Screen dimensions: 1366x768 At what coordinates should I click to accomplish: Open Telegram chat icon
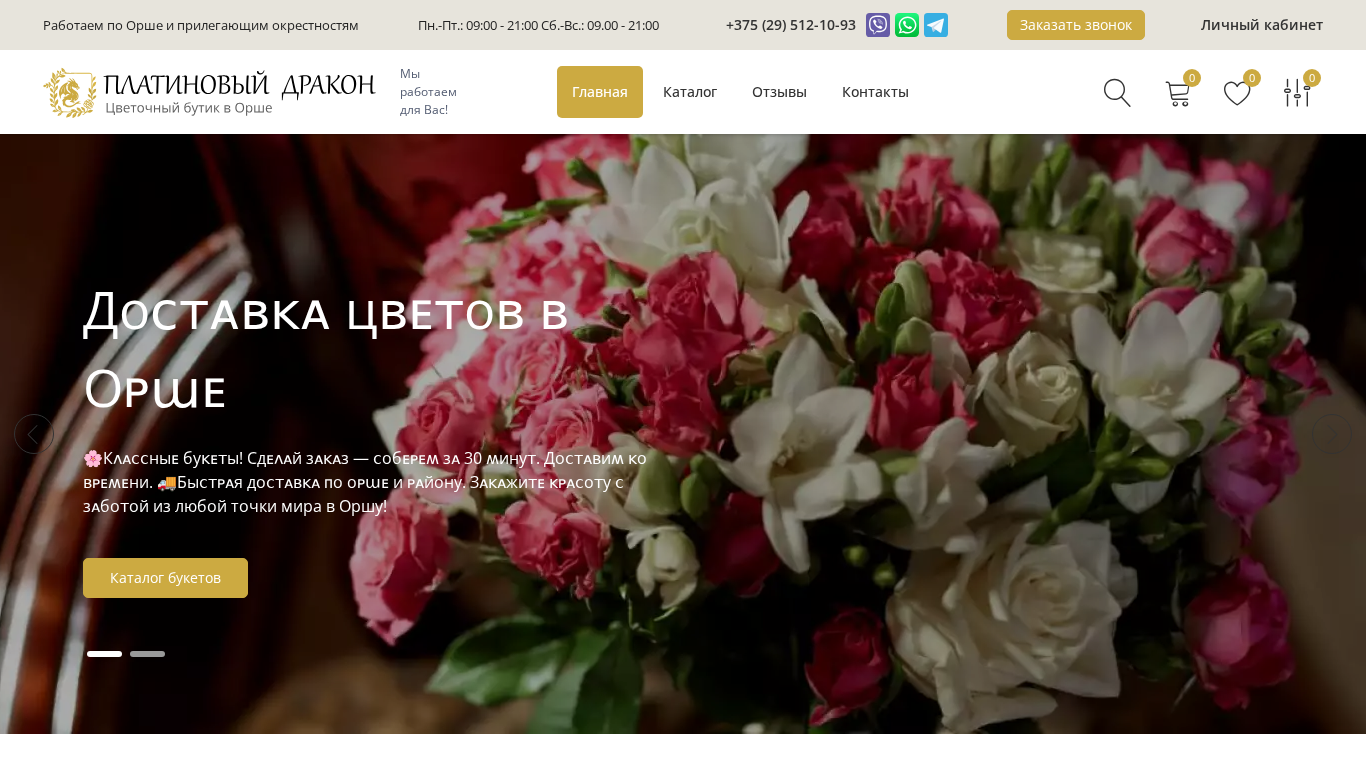point(936,25)
